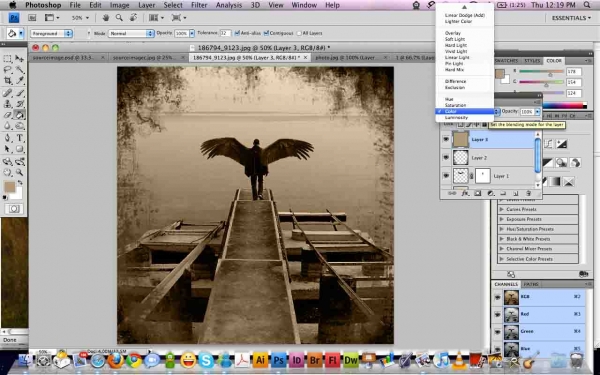Select the Paint Bucket tool
The height and width of the screenshot is (375, 600).
coord(20,115)
